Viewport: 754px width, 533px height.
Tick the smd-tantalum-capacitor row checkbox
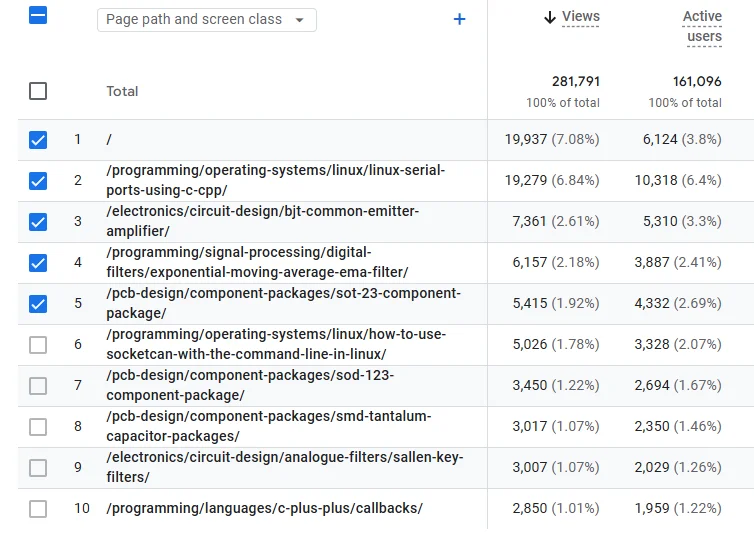[x=38, y=427]
